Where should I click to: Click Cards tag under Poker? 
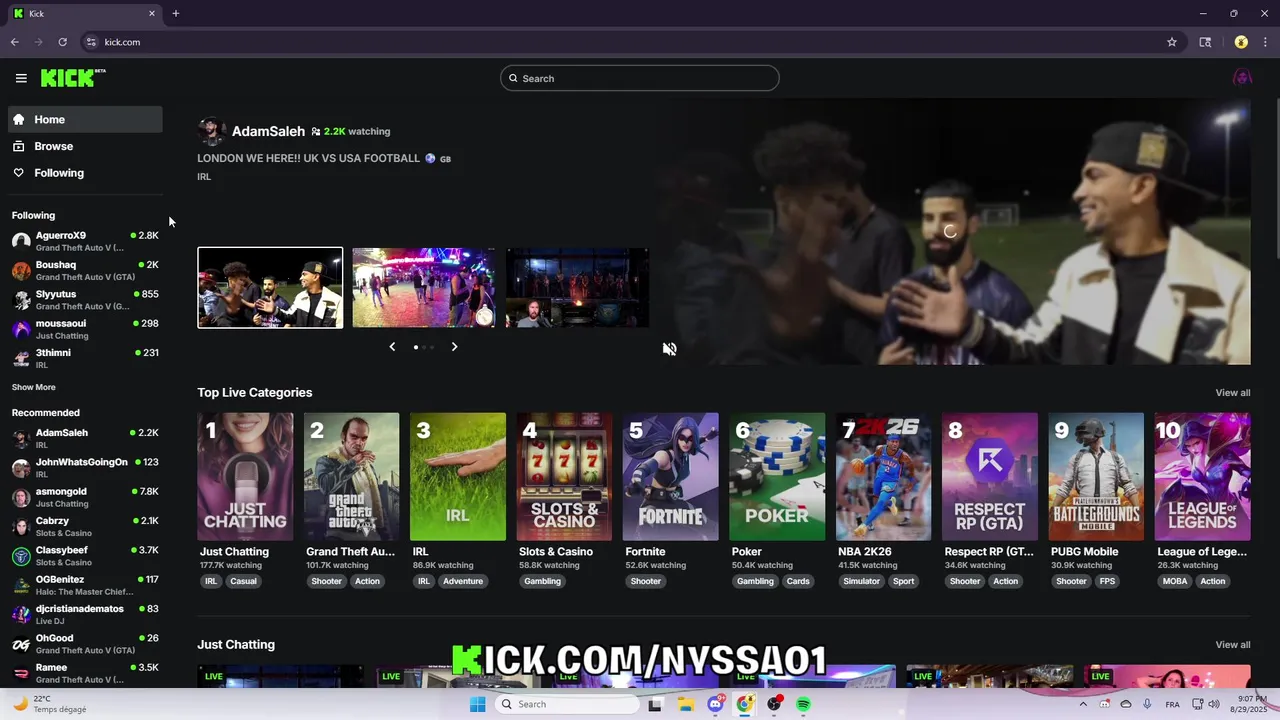pos(798,581)
